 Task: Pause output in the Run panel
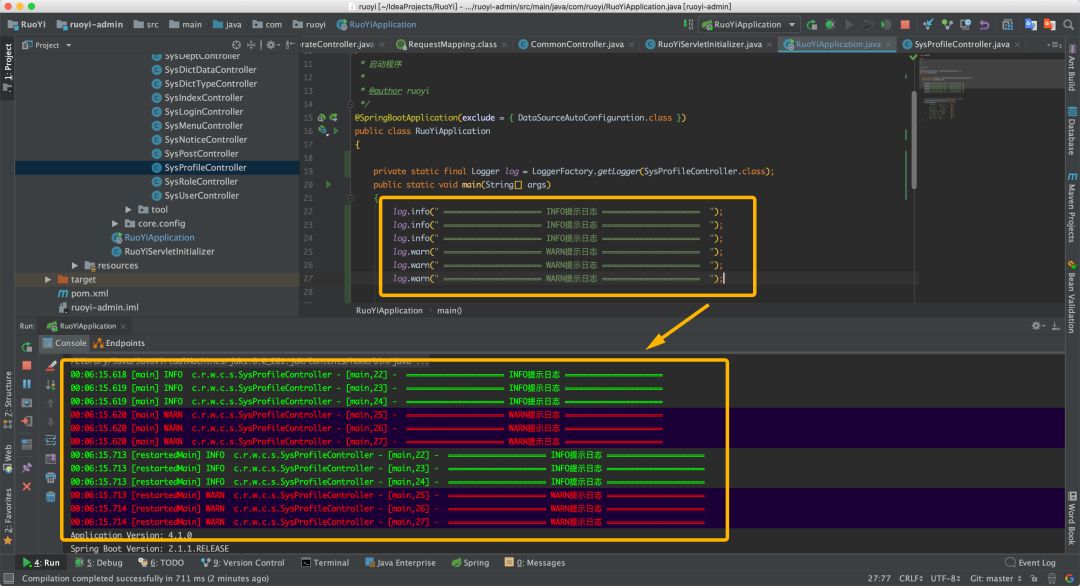(x=26, y=383)
